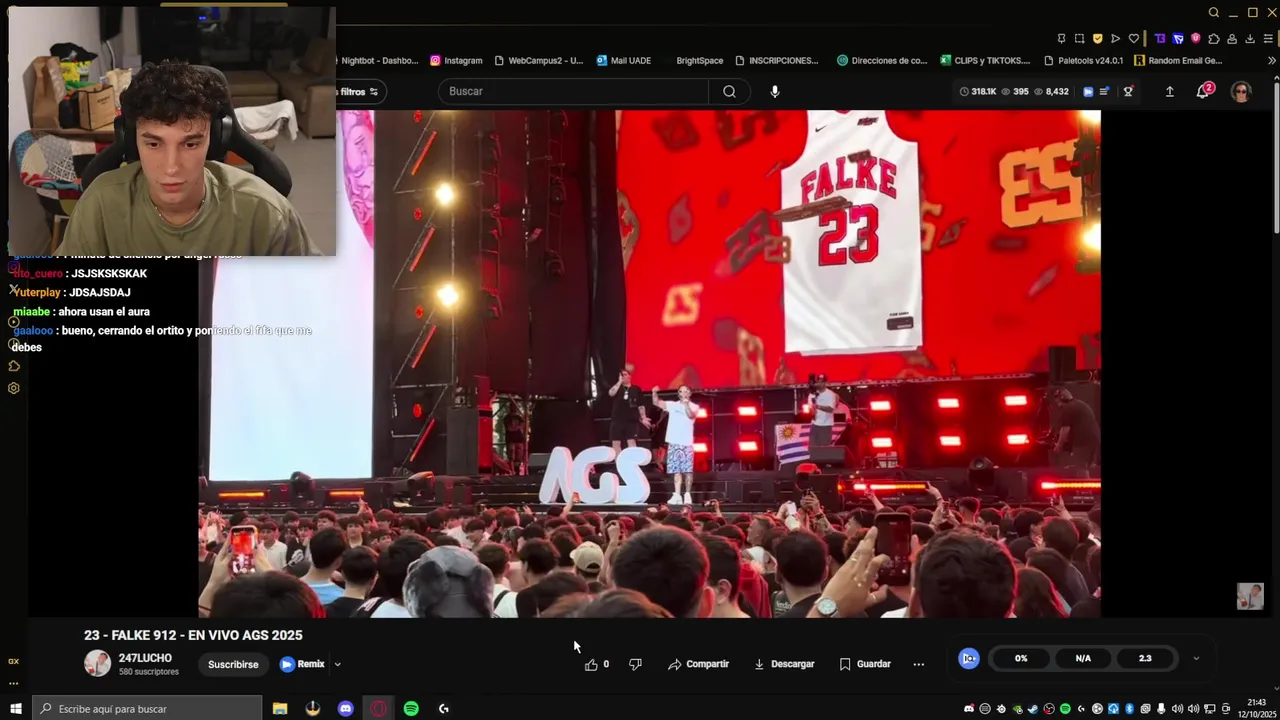
Task: Show more bookmarks with double chevron
Action: coord(1271,60)
